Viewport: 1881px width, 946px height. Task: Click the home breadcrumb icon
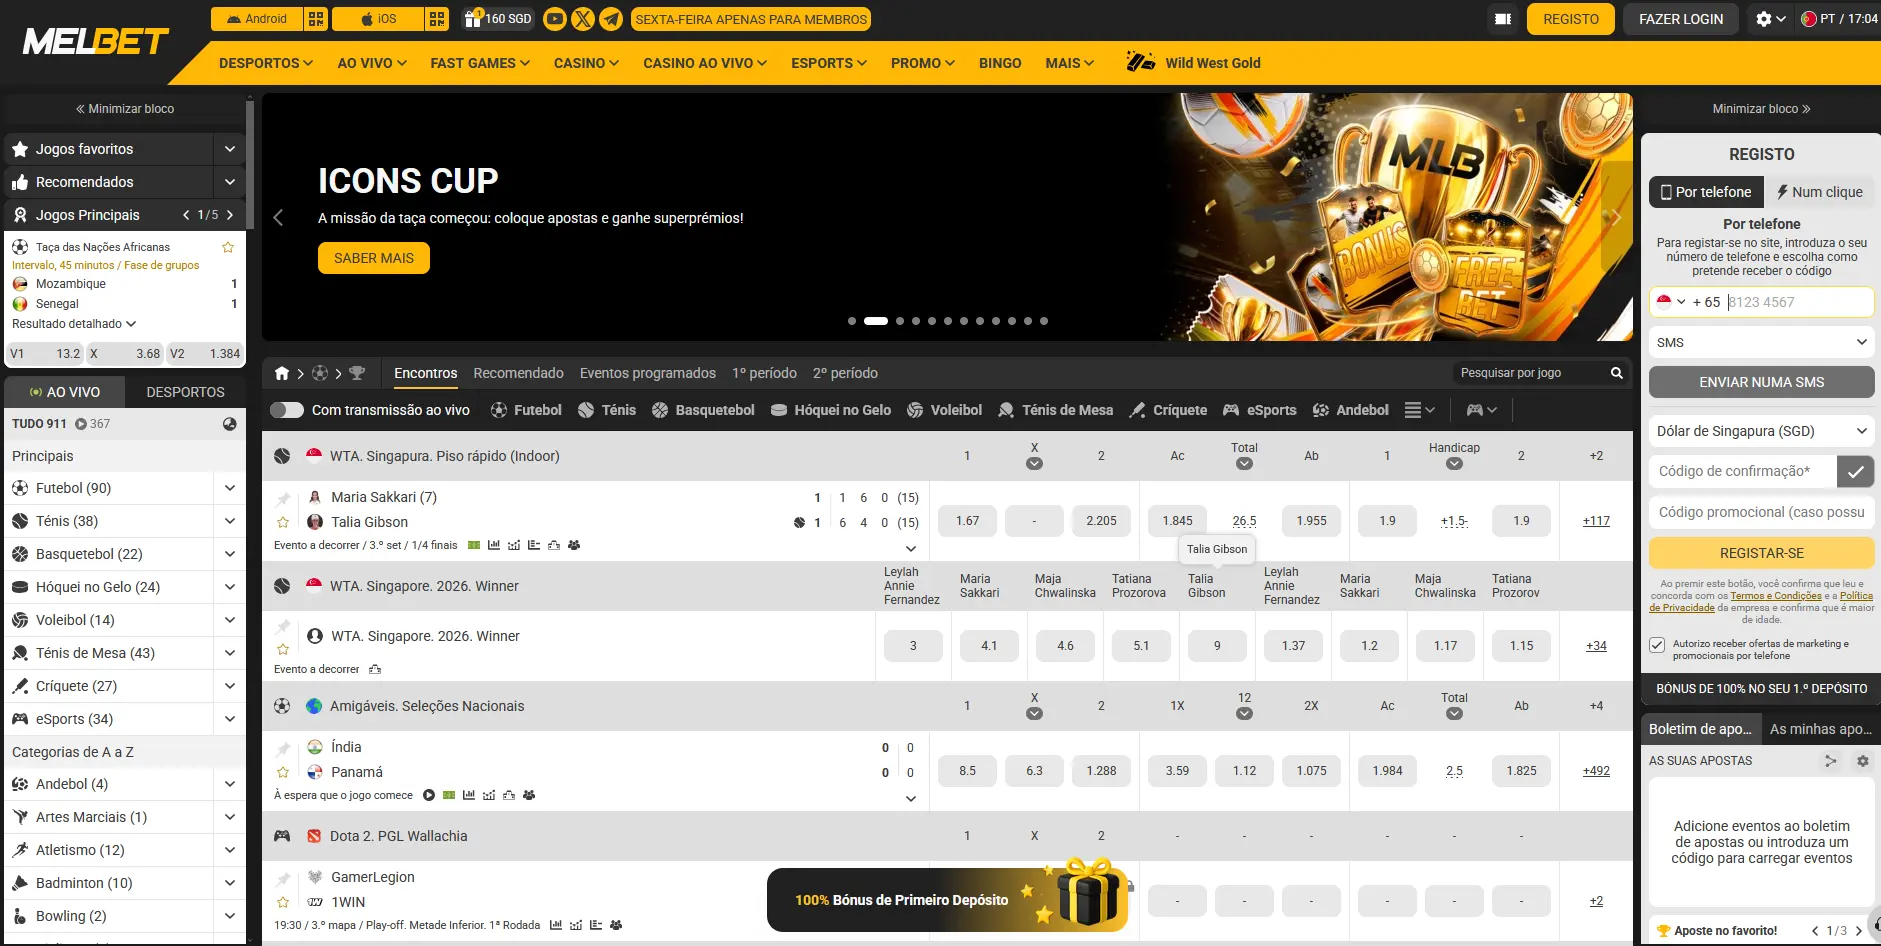coord(282,373)
